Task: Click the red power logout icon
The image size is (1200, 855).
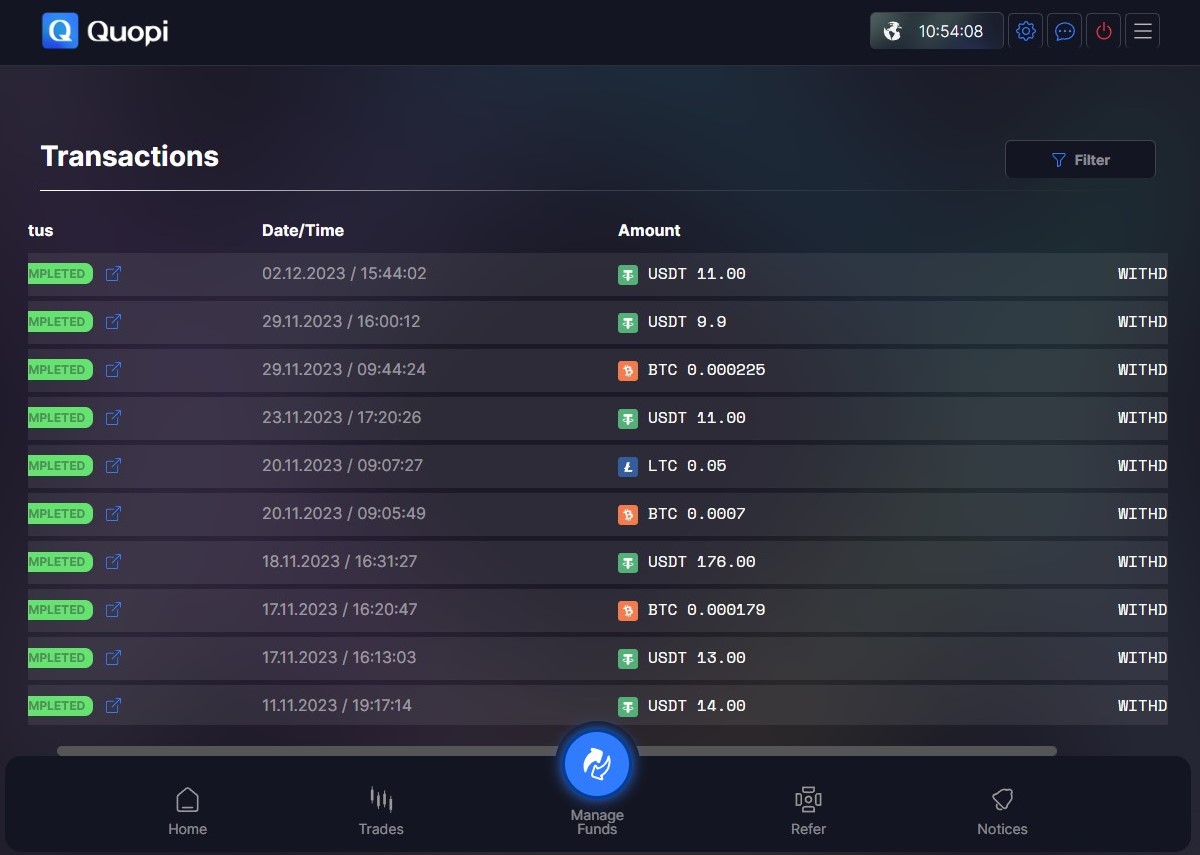Action: (1104, 31)
